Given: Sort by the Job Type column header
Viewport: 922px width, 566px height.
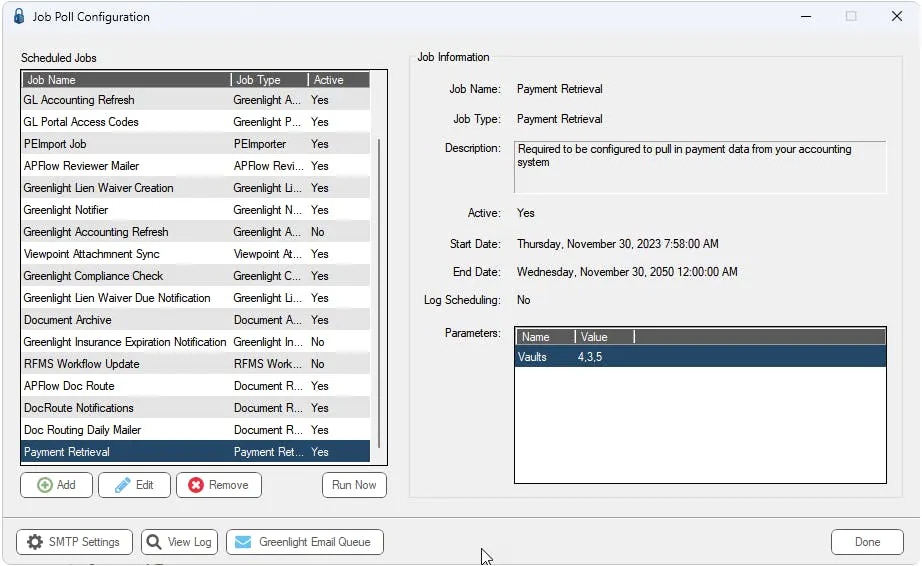Looking at the screenshot, I should pos(269,80).
